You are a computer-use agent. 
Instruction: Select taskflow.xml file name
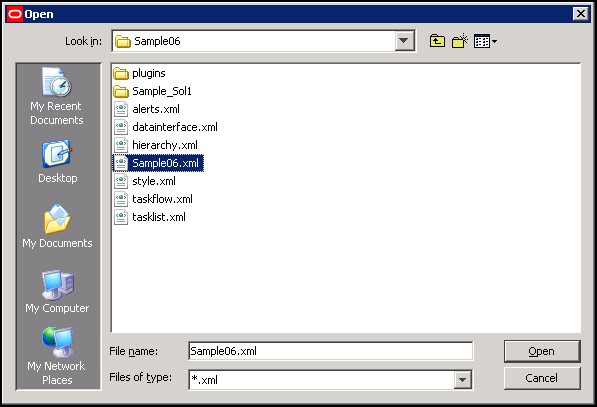click(162, 199)
